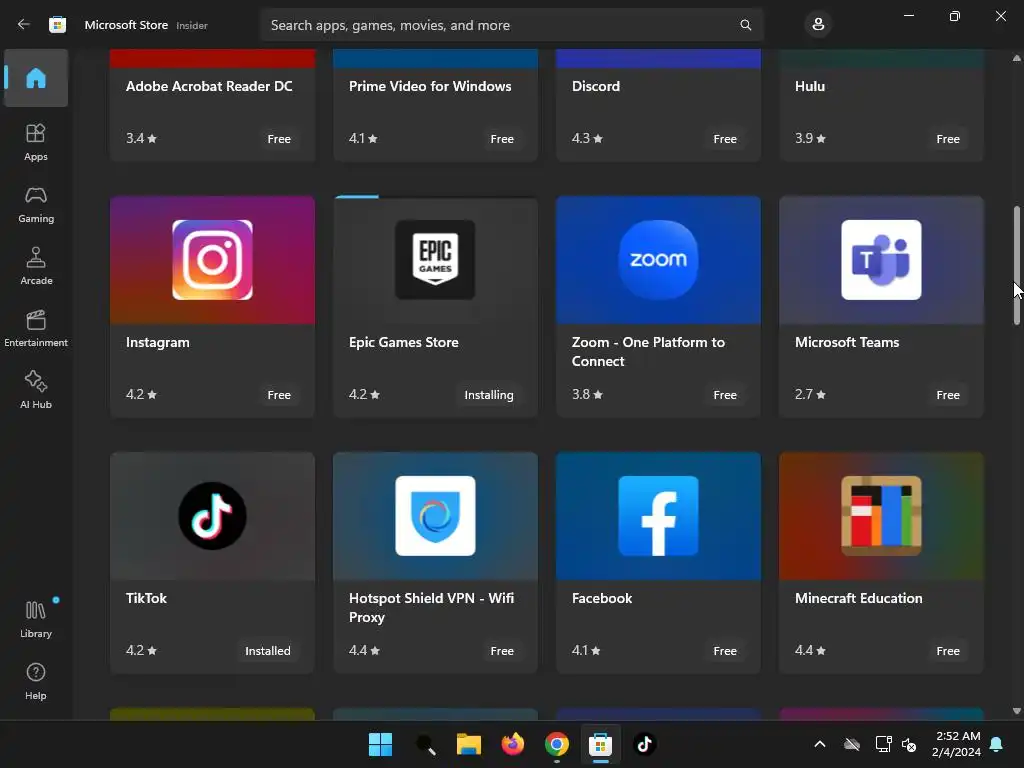Open the taskbar clock showing 2:52 AM

click(x=957, y=744)
